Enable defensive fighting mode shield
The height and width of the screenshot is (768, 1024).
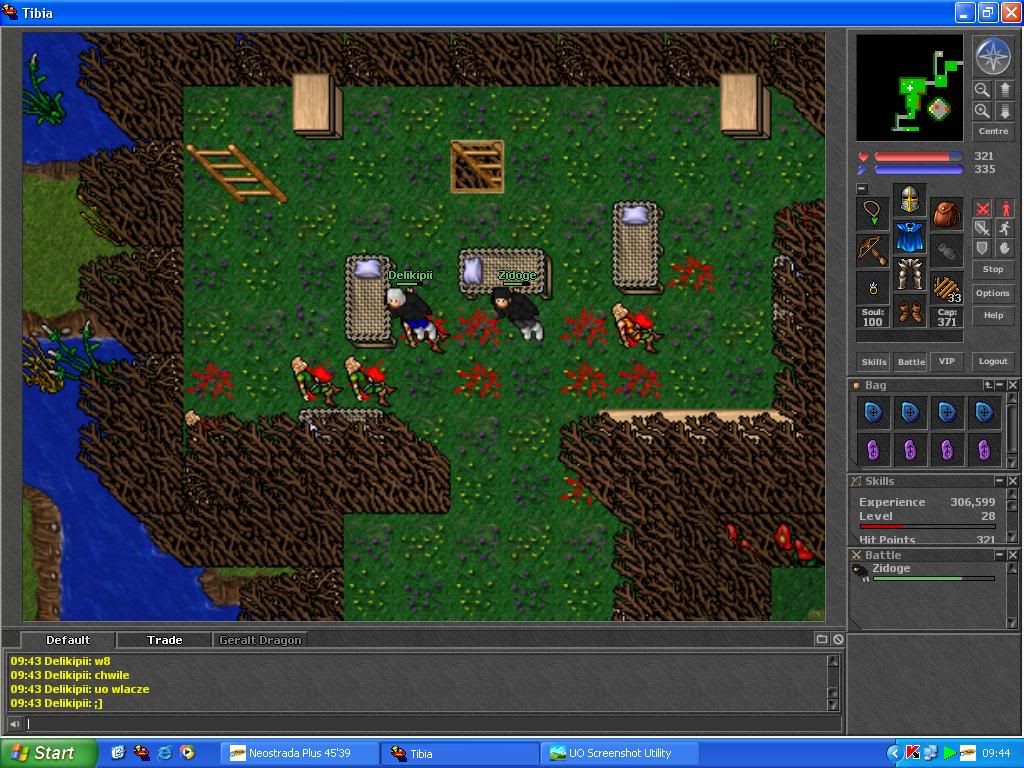click(982, 248)
